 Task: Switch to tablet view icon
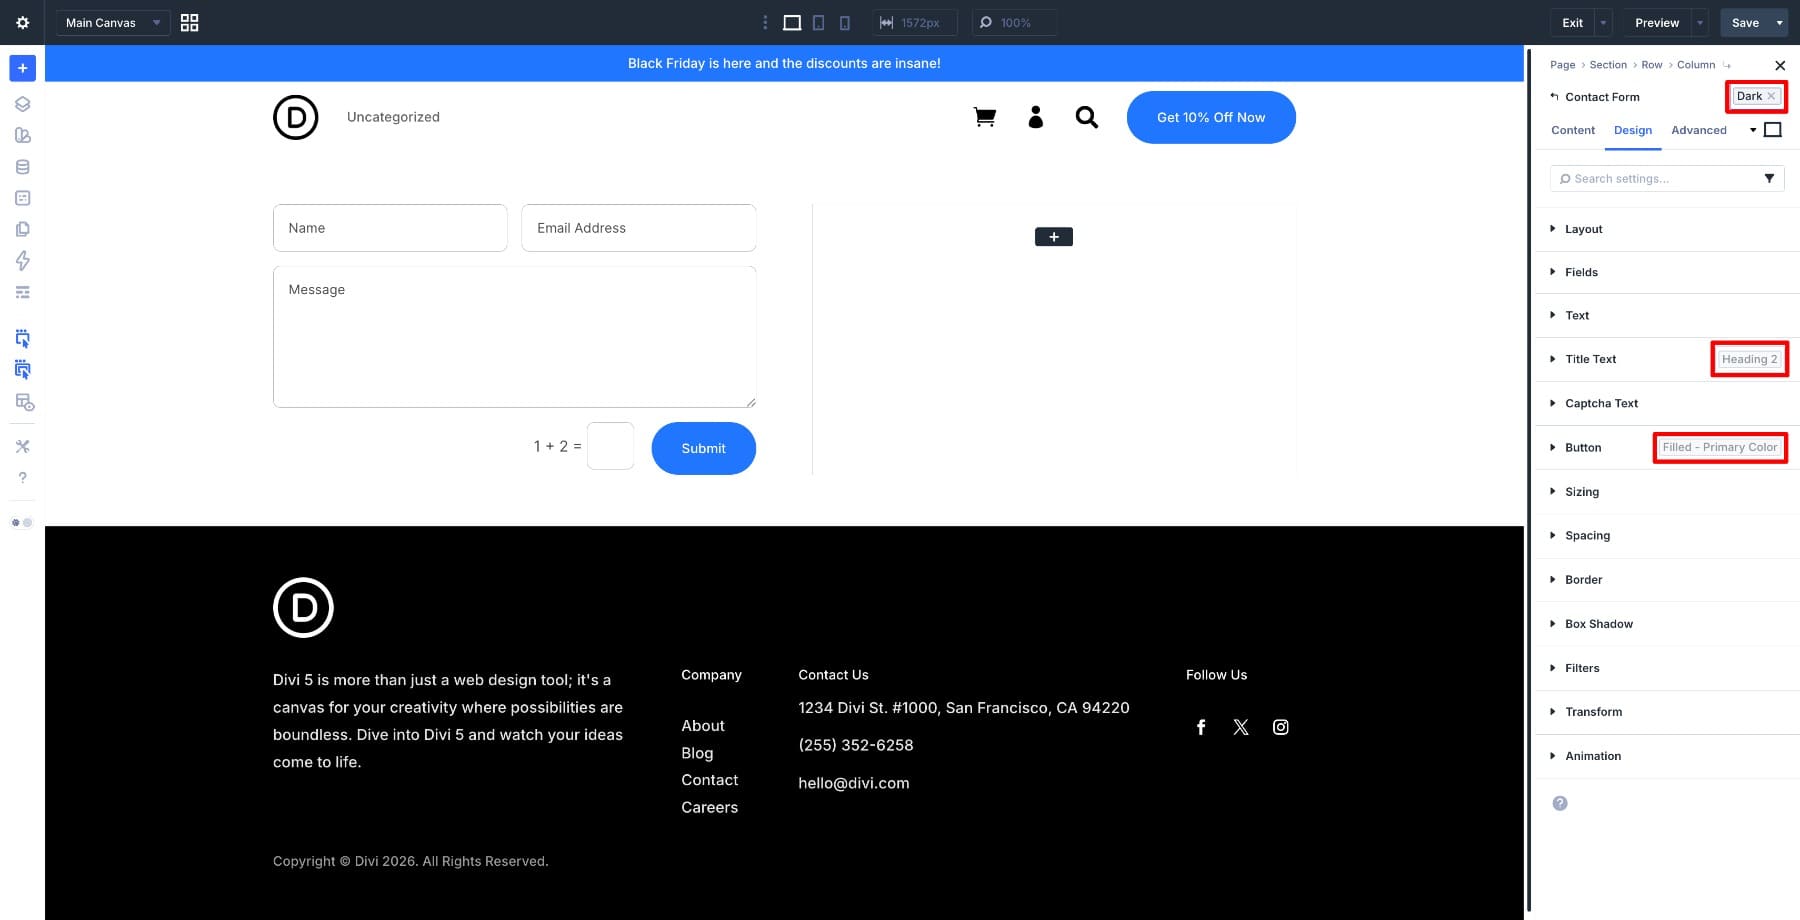[x=818, y=22]
